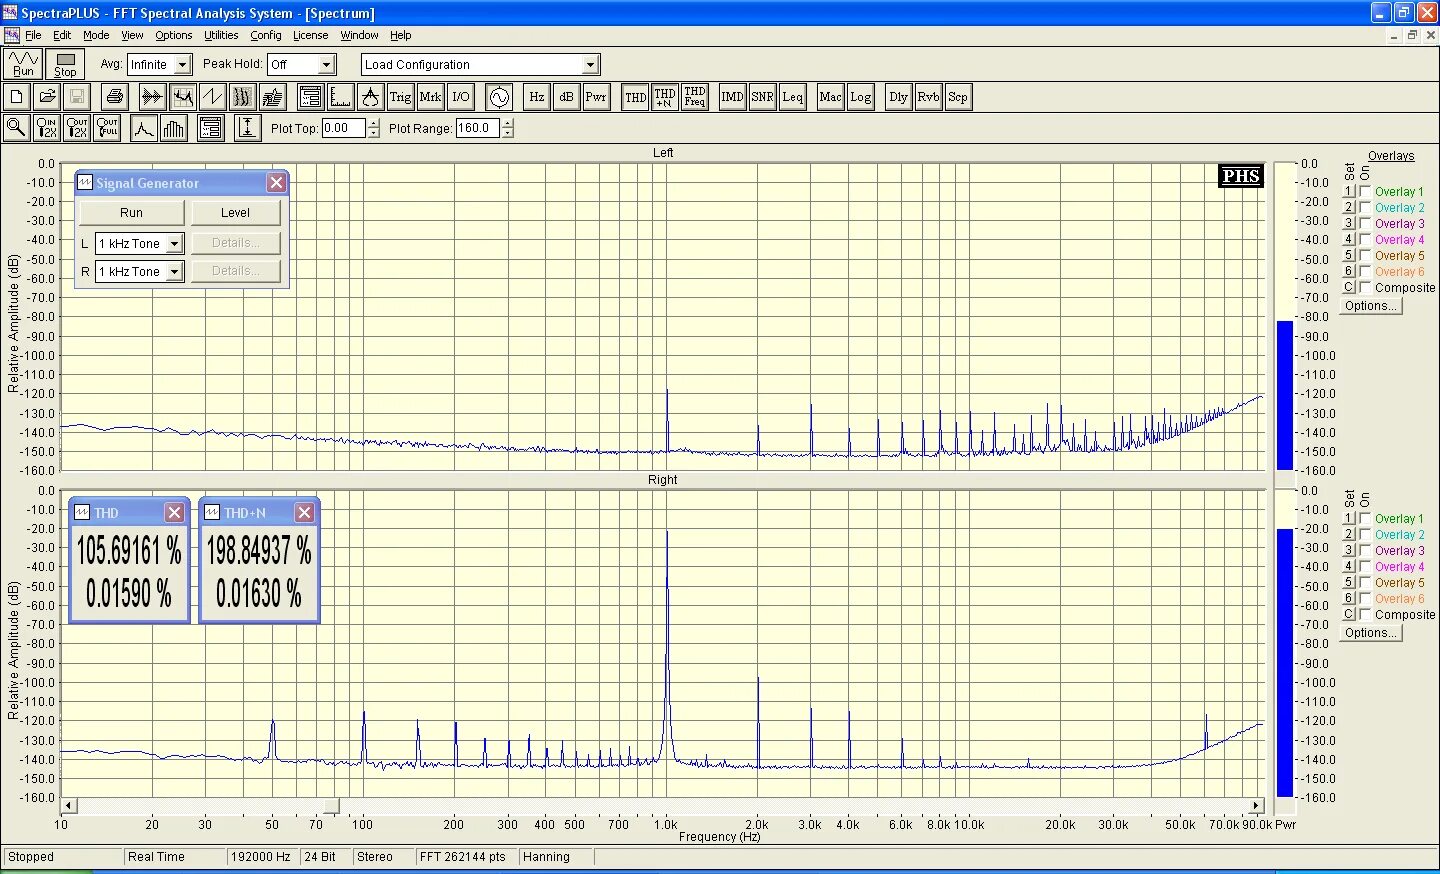The image size is (1440, 874).
Task: Open the File menu
Action: tap(33, 35)
